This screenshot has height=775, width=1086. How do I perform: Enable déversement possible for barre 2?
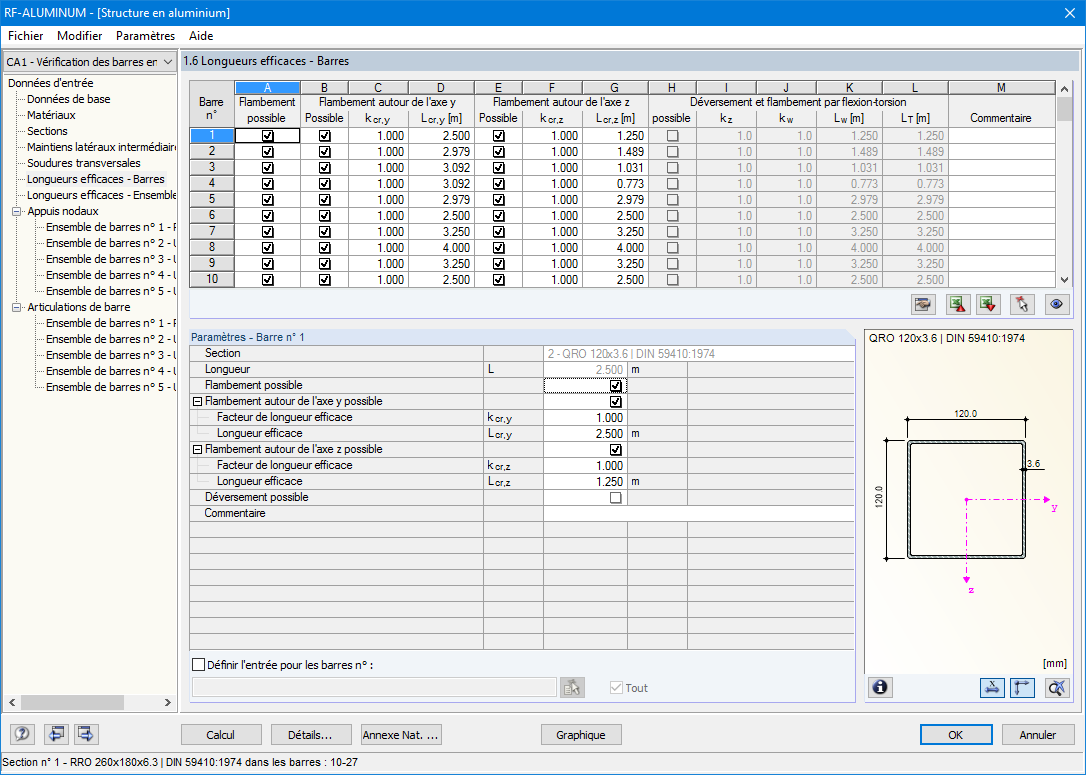[x=672, y=152]
